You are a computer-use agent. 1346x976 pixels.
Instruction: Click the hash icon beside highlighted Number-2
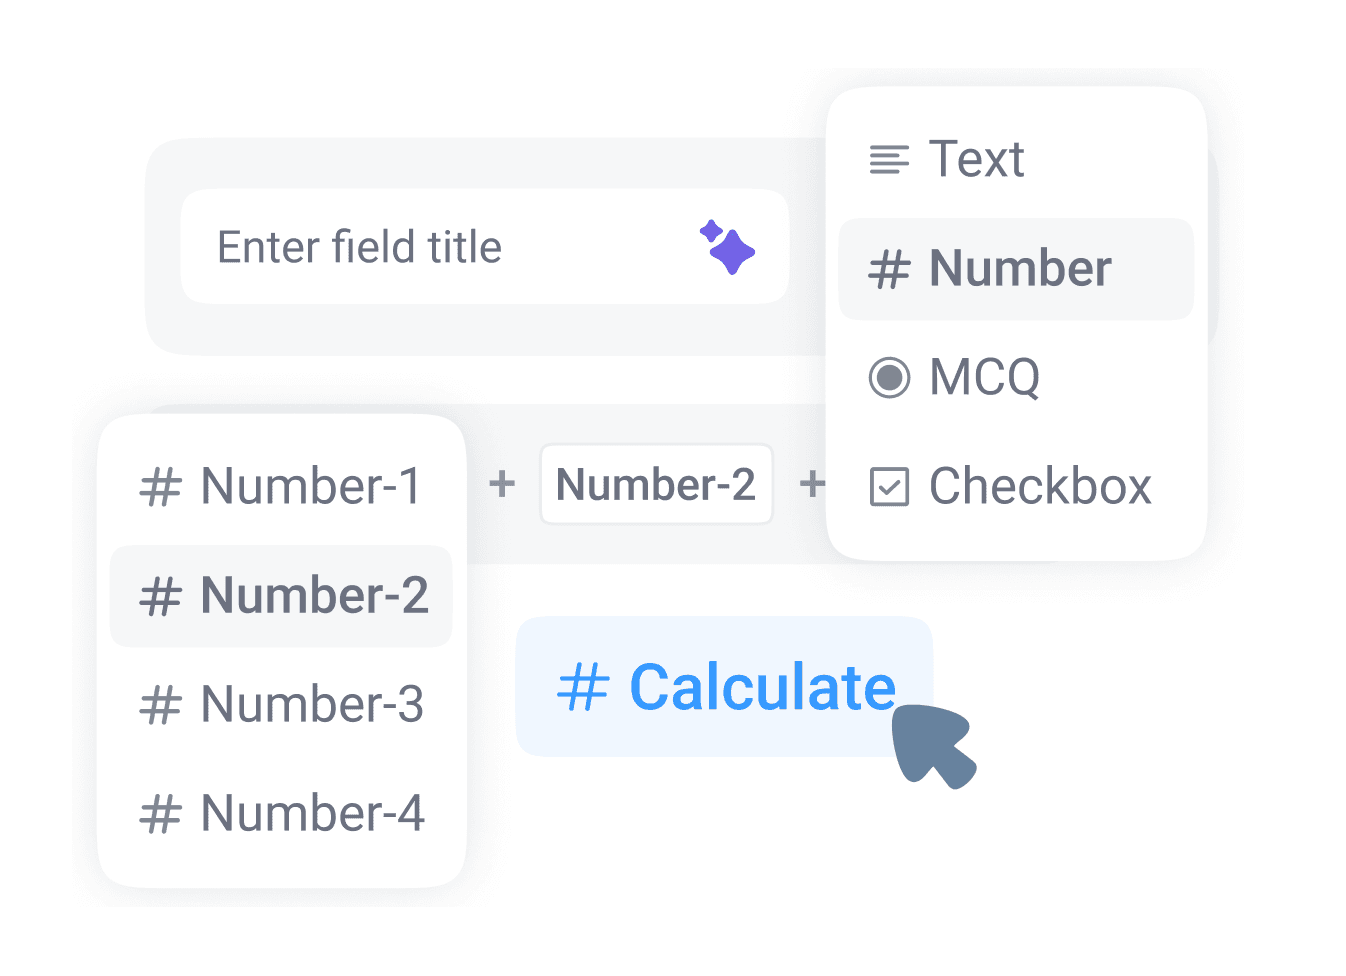point(160,596)
